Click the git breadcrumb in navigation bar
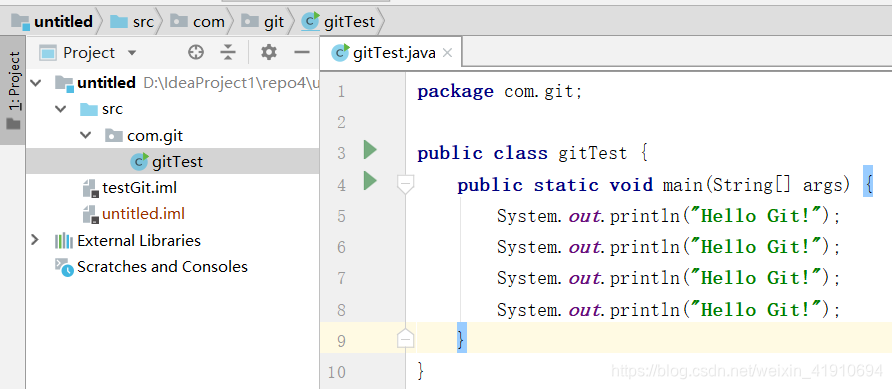Image resolution: width=892 pixels, height=389 pixels. [x=262, y=22]
